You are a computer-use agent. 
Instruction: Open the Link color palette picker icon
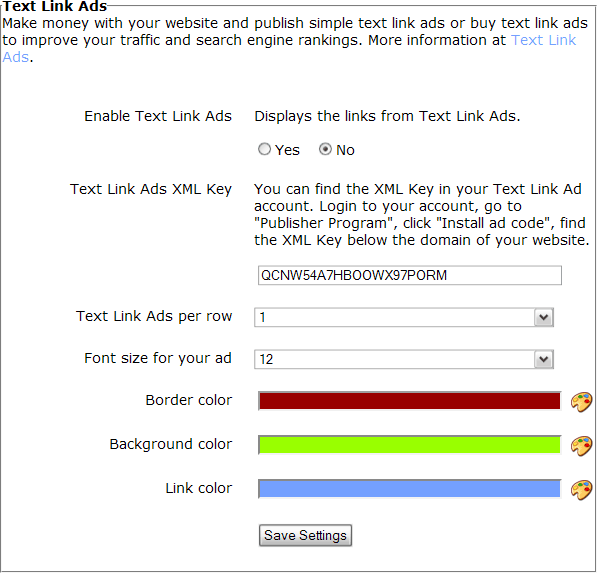[581, 490]
